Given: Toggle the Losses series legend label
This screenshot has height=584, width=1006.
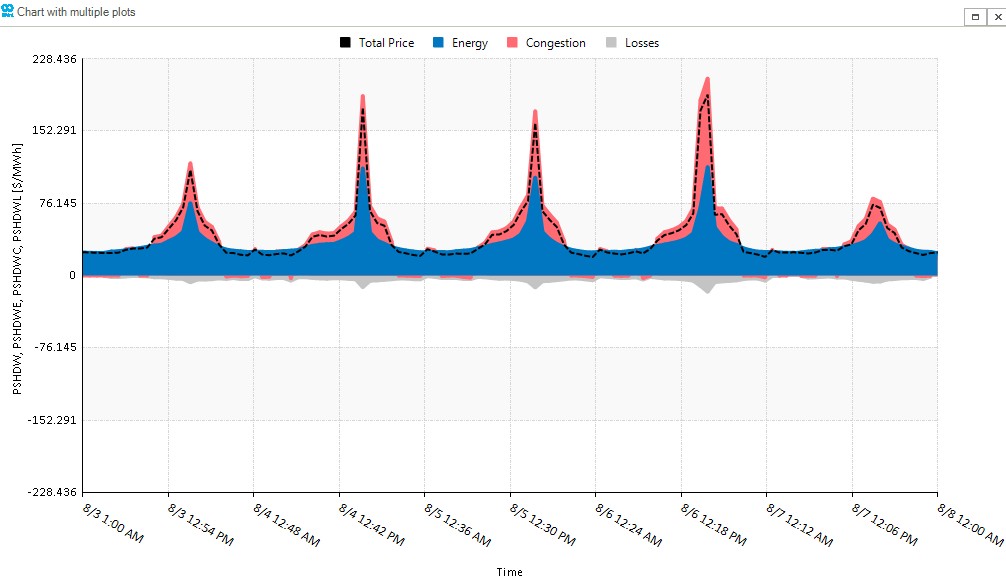Looking at the screenshot, I should point(642,43).
